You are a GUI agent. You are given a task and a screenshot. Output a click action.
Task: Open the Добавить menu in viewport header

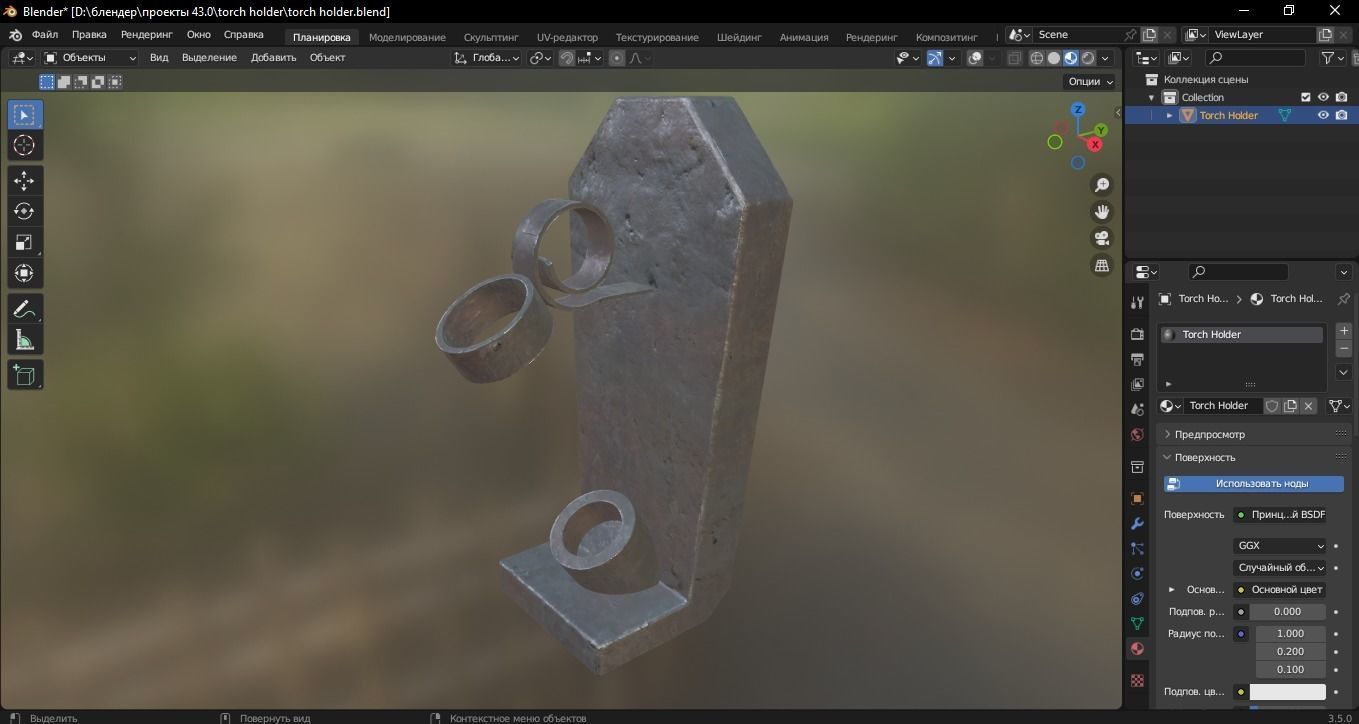tap(274, 58)
